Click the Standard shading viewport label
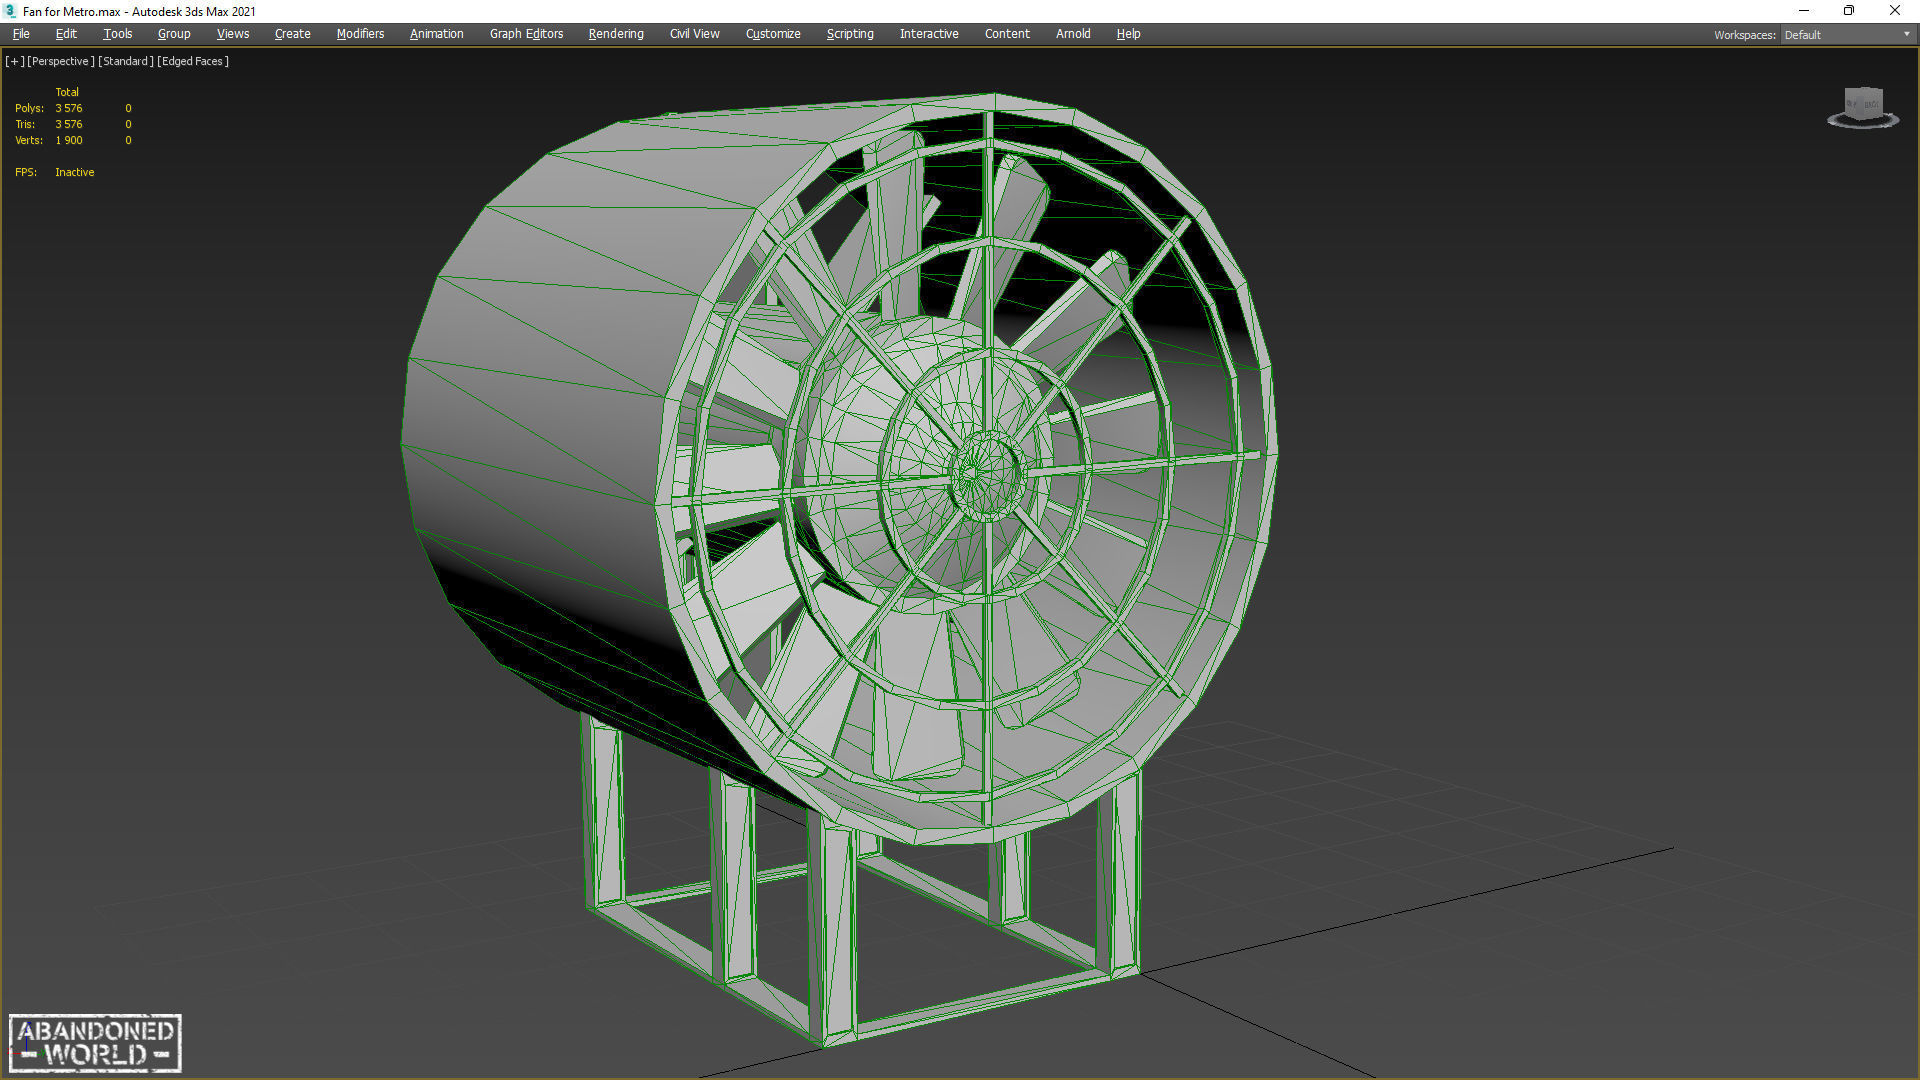 (x=126, y=61)
